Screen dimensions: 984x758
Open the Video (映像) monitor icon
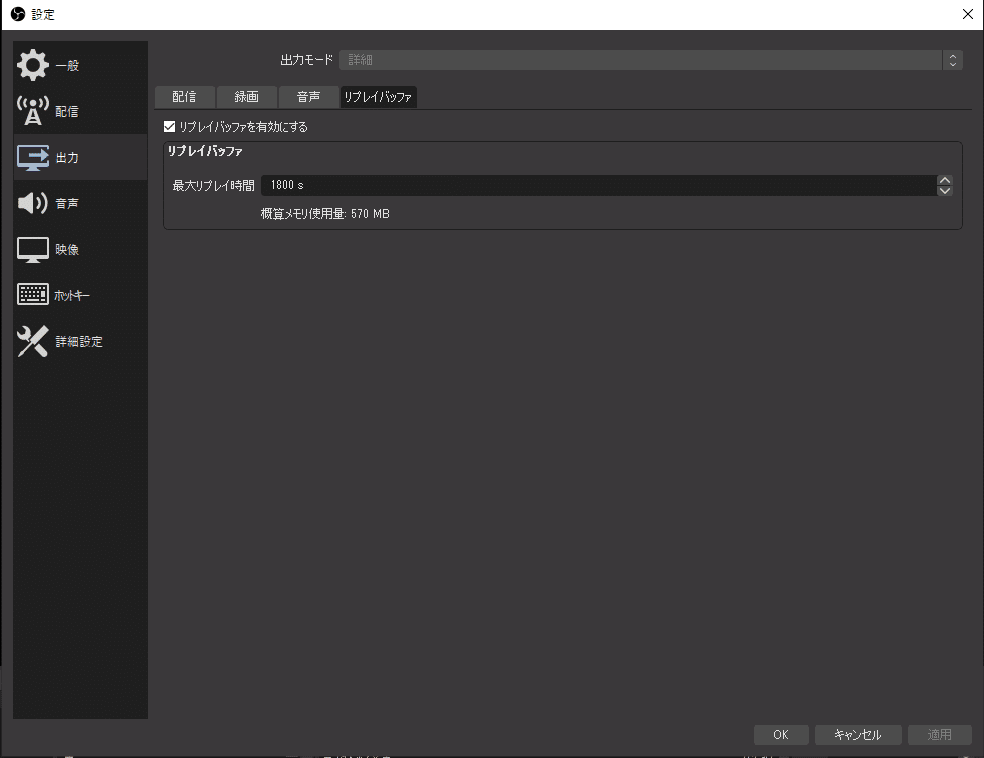click(33, 250)
